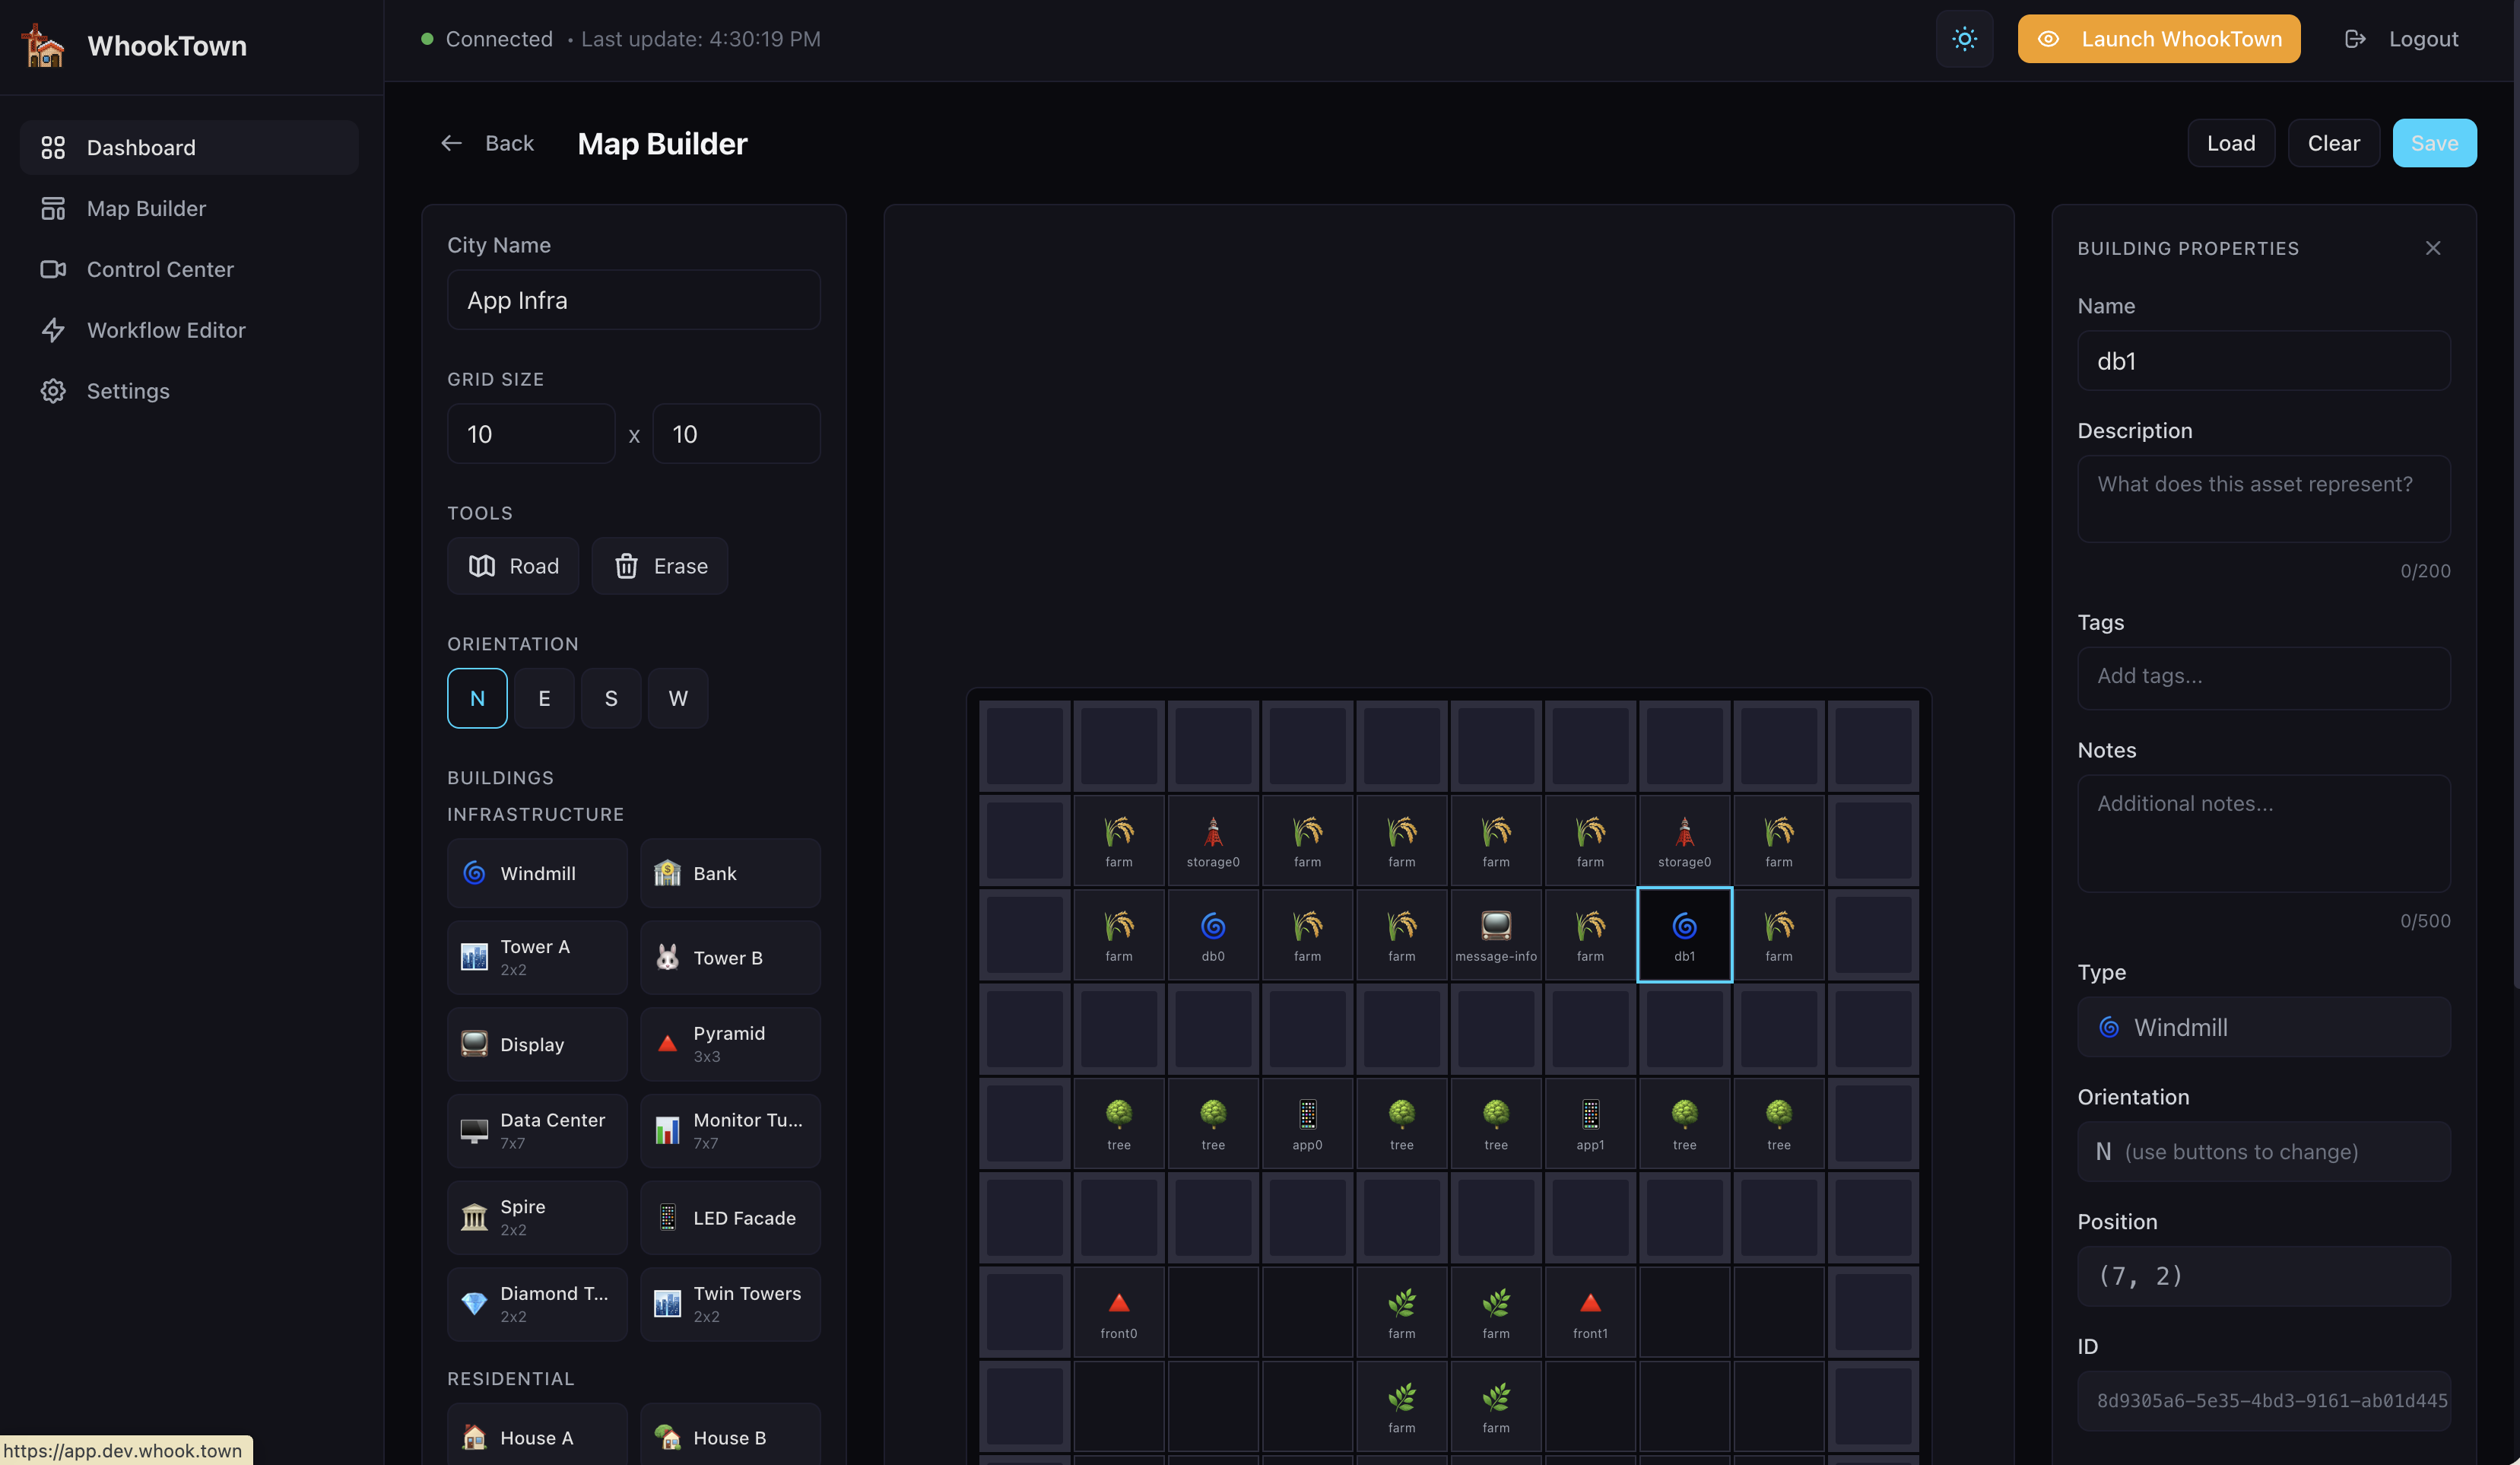Click the Description text area
This screenshot has width=2520, height=1465.
coord(2263,499)
